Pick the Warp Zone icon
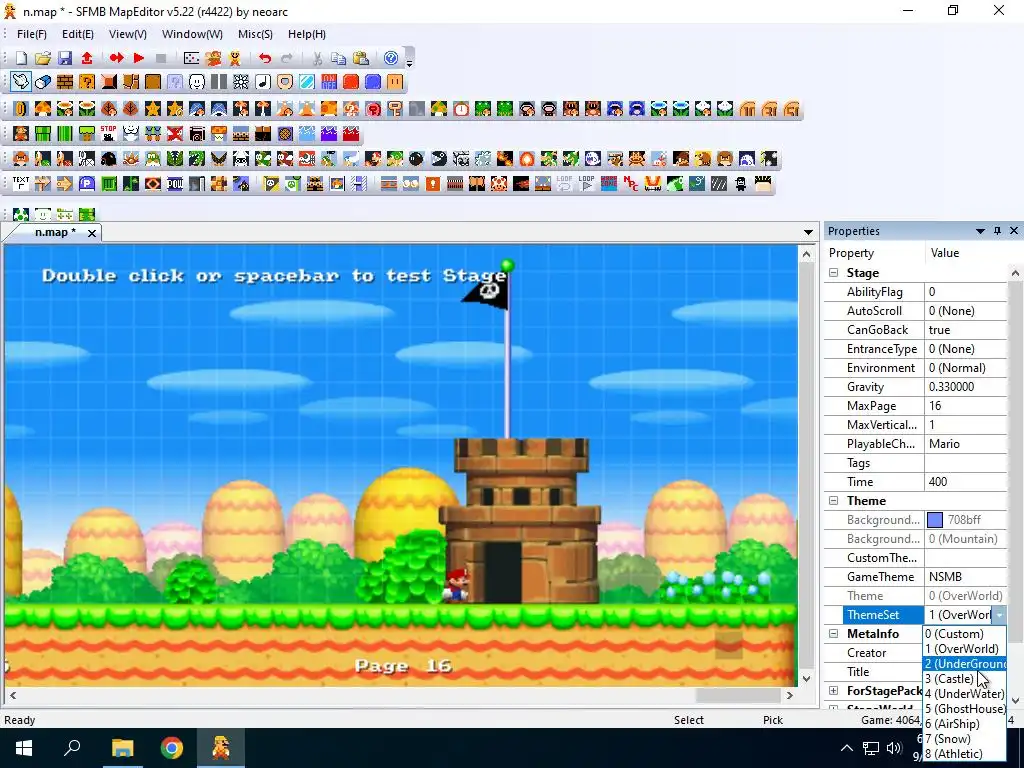This screenshot has height=768, width=1024. (x=609, y=184)
